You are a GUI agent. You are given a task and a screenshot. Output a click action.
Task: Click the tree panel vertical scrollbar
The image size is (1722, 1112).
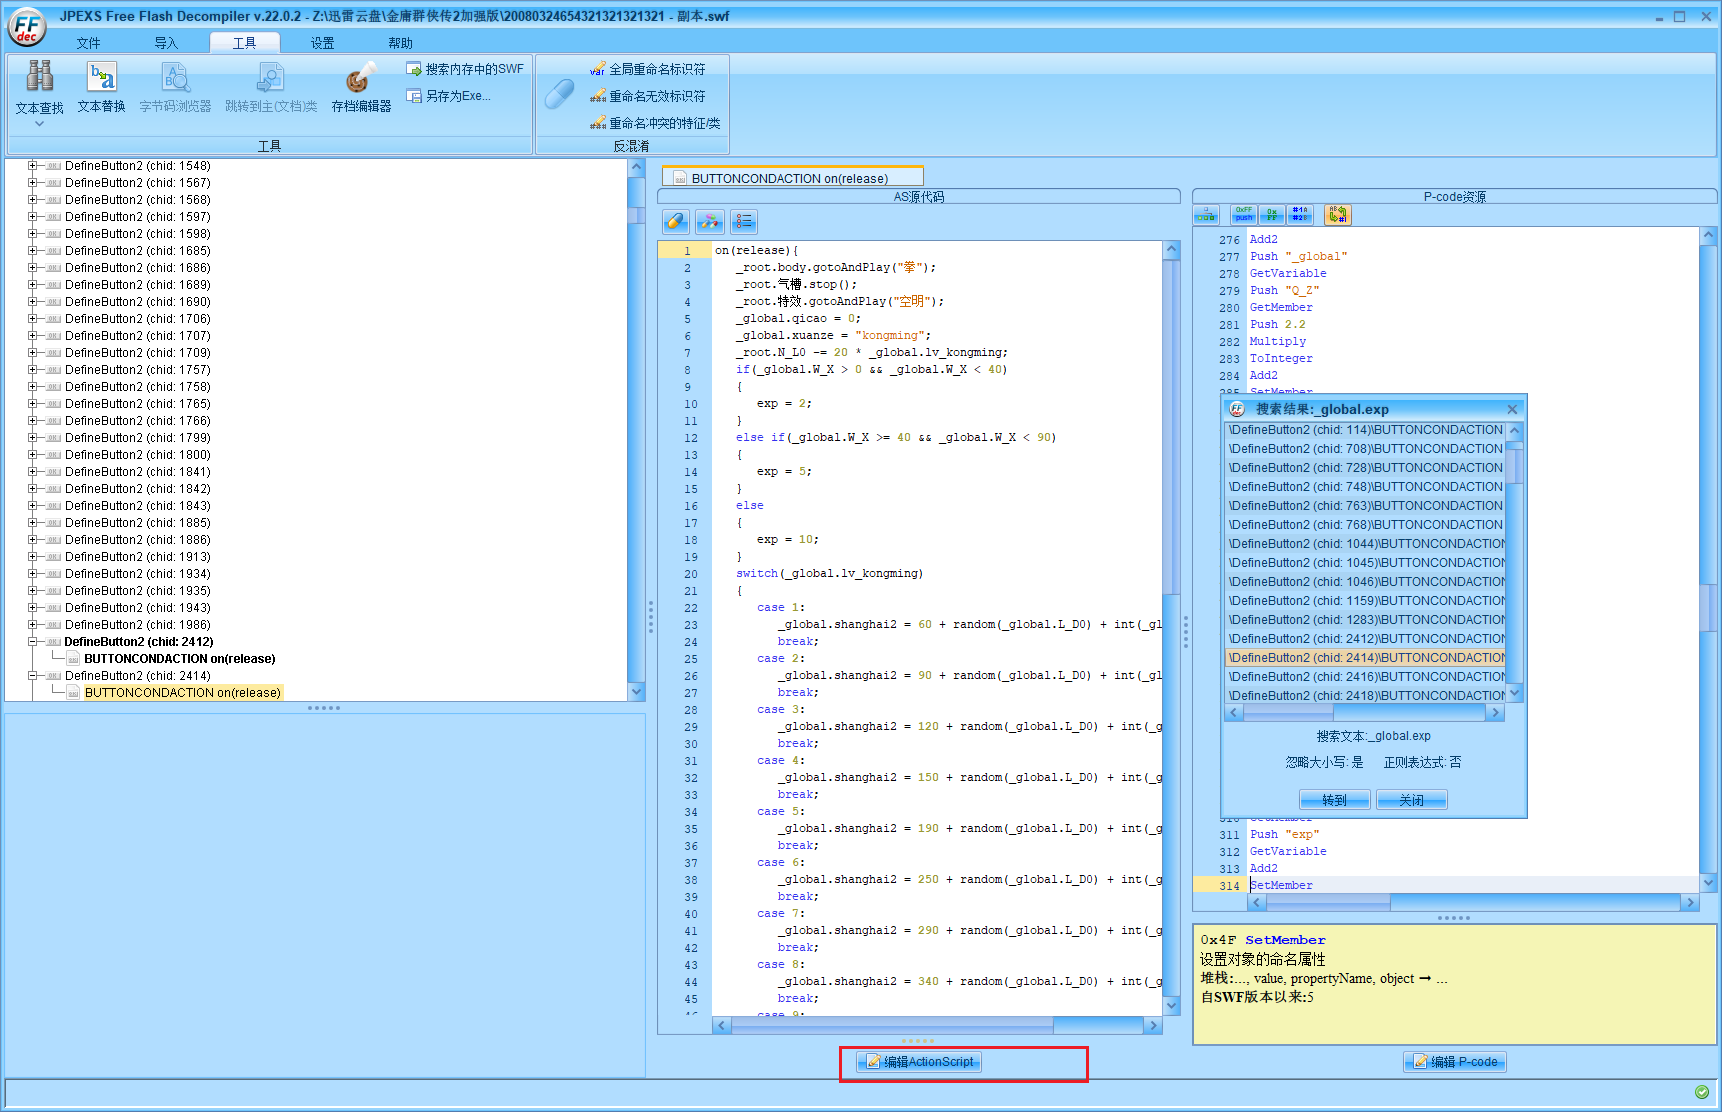tap(636, 430)
